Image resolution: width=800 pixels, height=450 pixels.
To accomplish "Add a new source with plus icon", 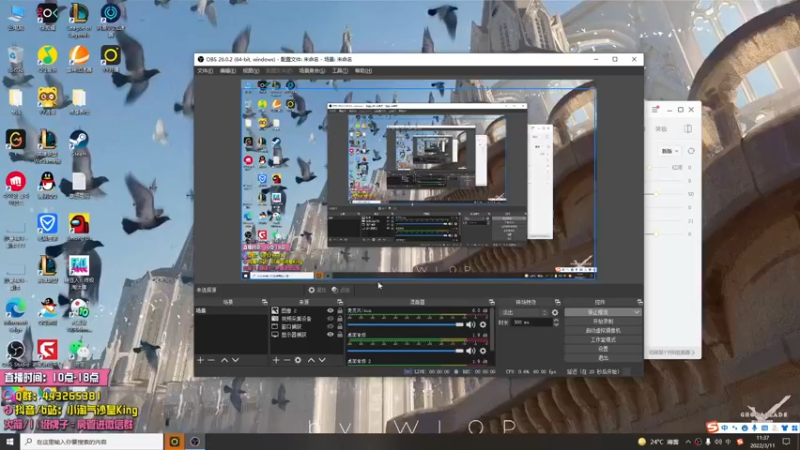I will pos(276,360).
